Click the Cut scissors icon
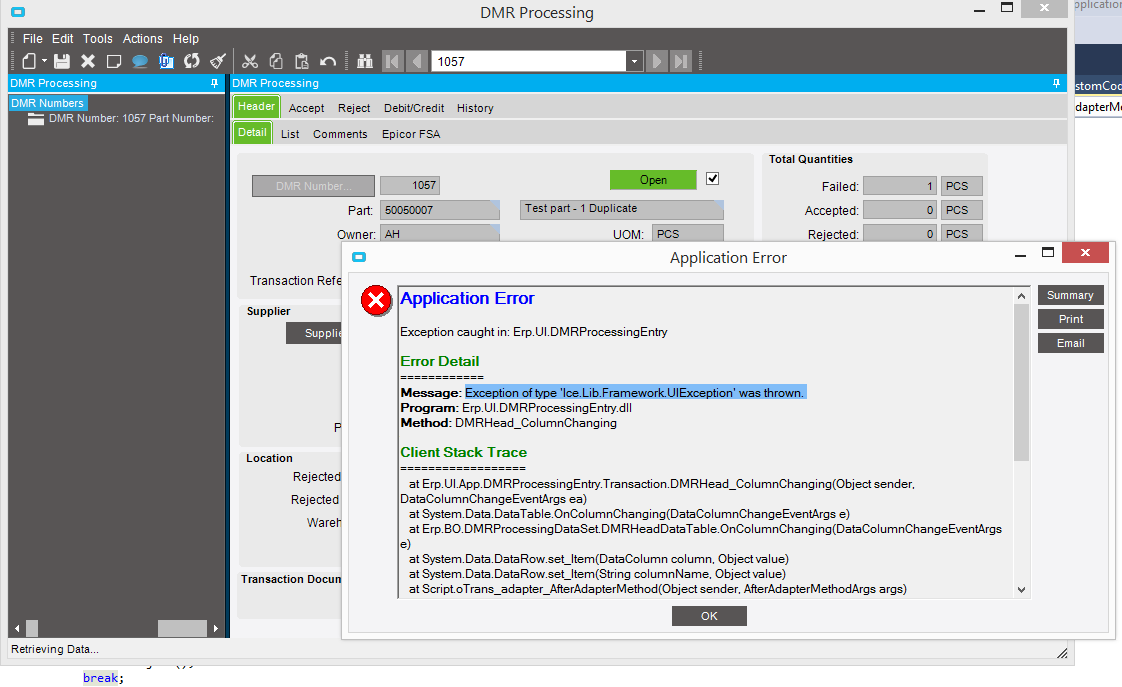 (x=250, y=62)
